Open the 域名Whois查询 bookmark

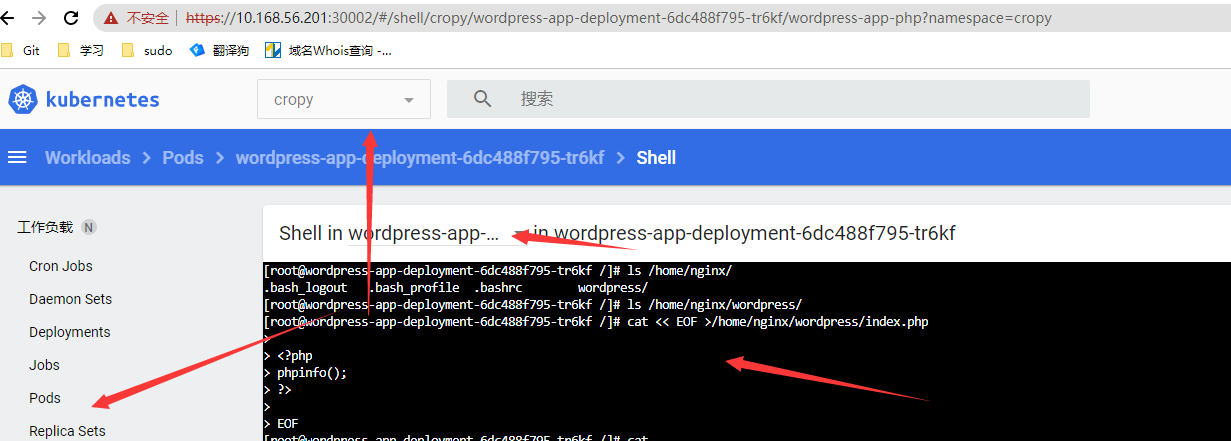coord(328,50)
